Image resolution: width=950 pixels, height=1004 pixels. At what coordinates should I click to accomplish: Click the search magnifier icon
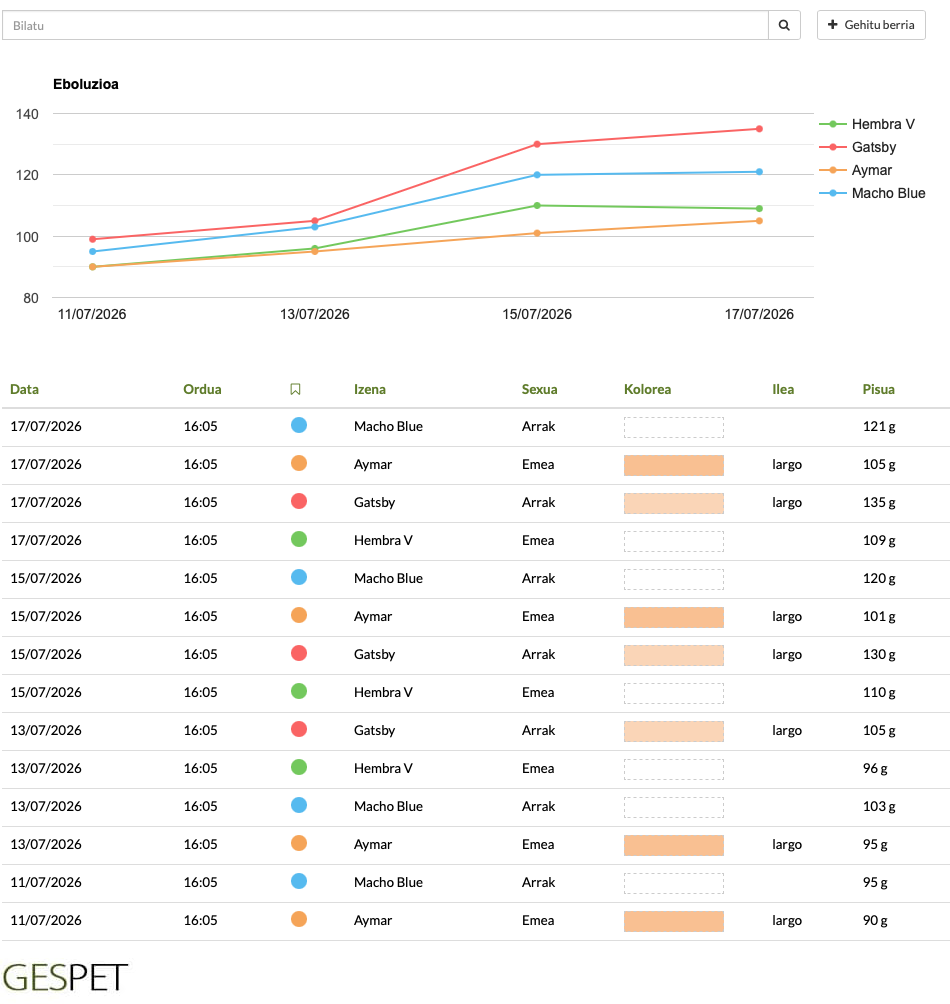click(x=784, y=26)
